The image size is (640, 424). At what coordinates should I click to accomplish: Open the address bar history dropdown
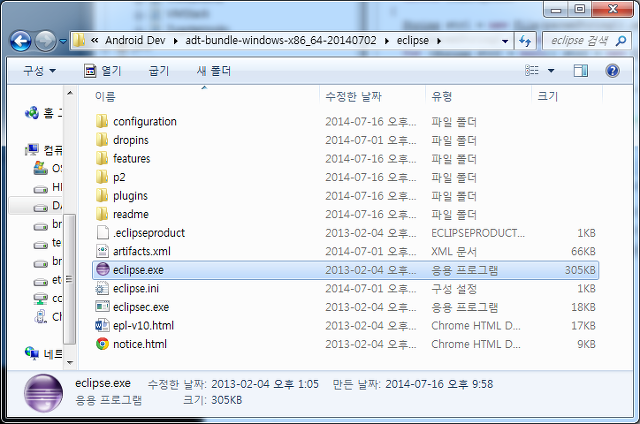pyautogui.click(x=505, y=41)
